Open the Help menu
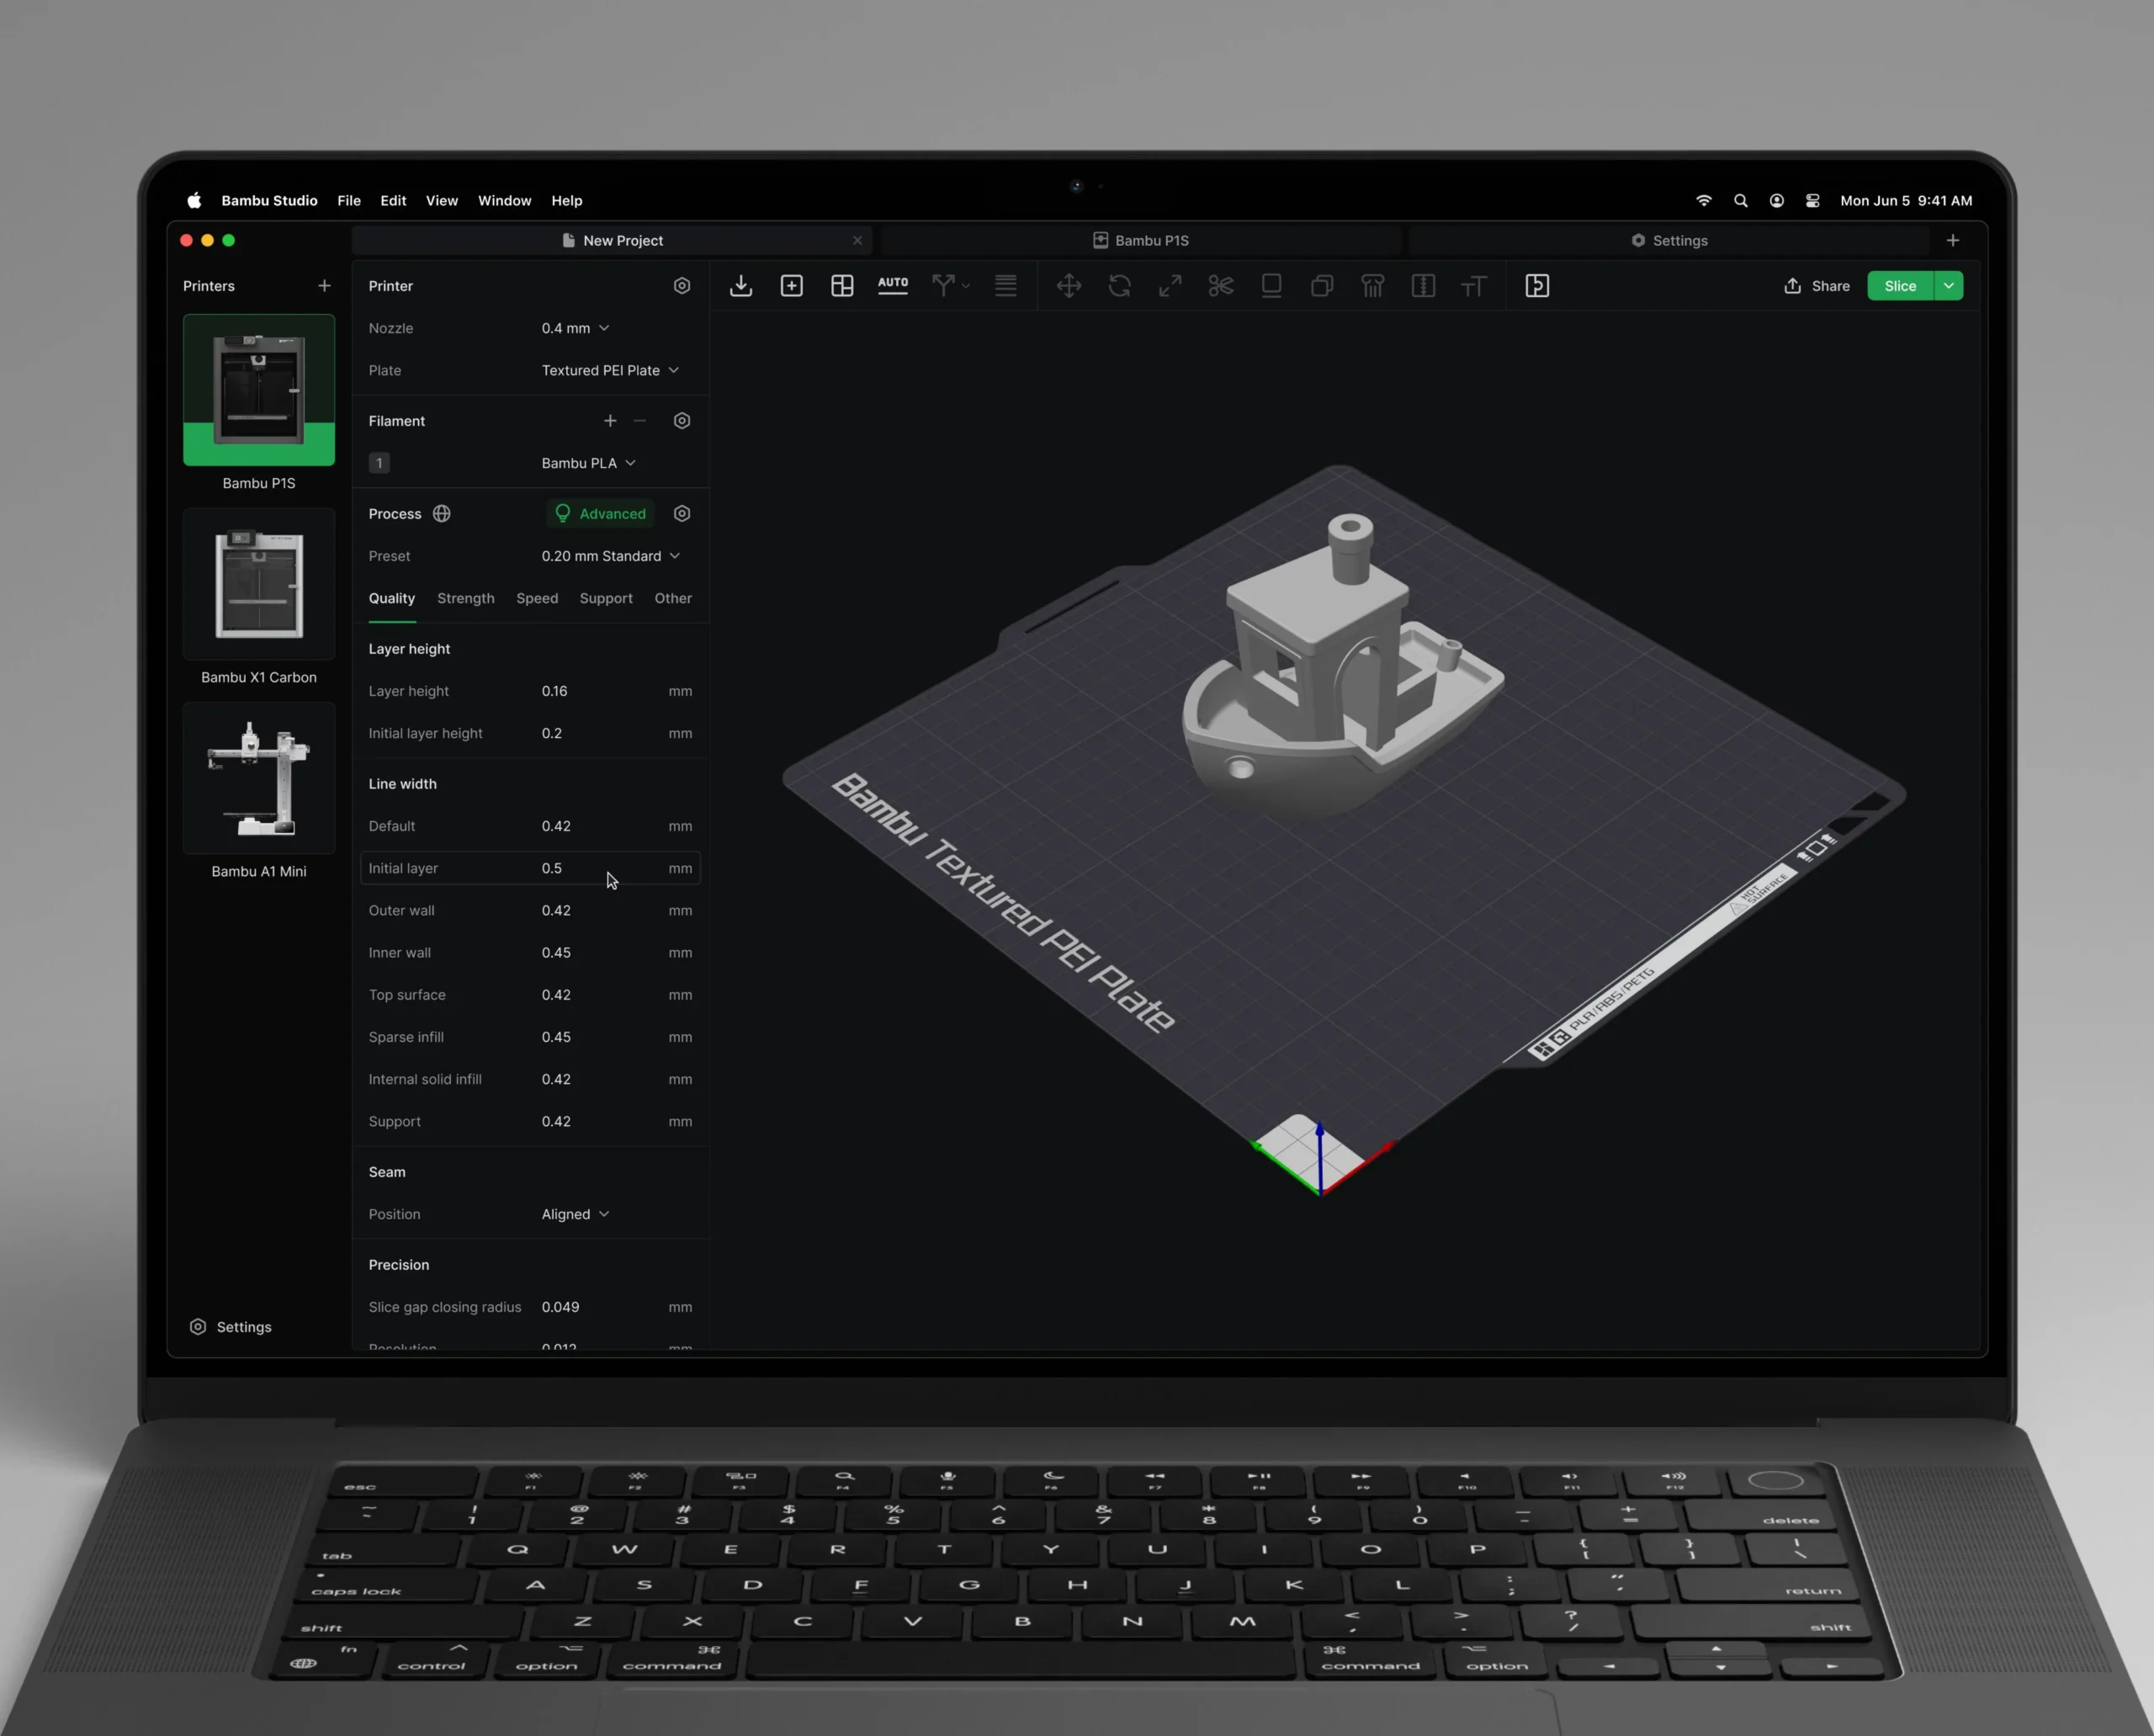The height and width of the screenshot is (1736, 2154). (x=567, y=201)
